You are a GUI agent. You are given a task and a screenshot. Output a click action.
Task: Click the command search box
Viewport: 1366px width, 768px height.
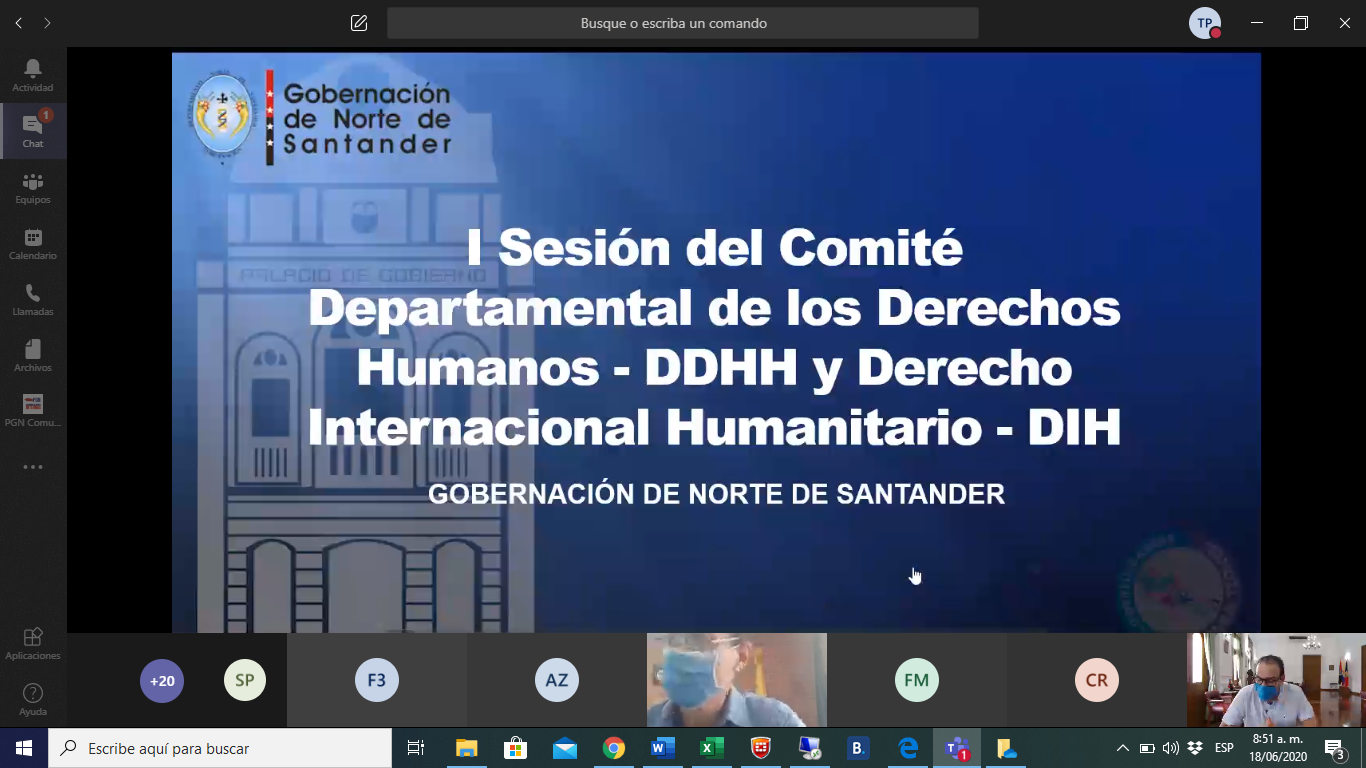coord(682,23)
